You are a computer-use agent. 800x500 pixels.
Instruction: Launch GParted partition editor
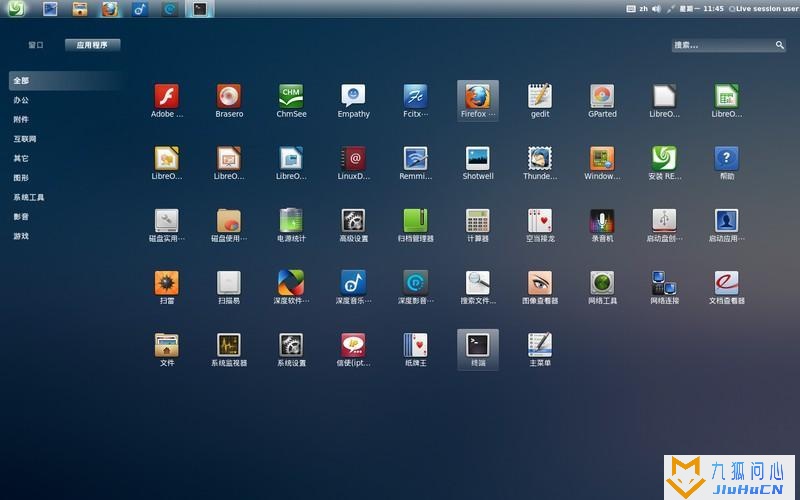point(603,101)
